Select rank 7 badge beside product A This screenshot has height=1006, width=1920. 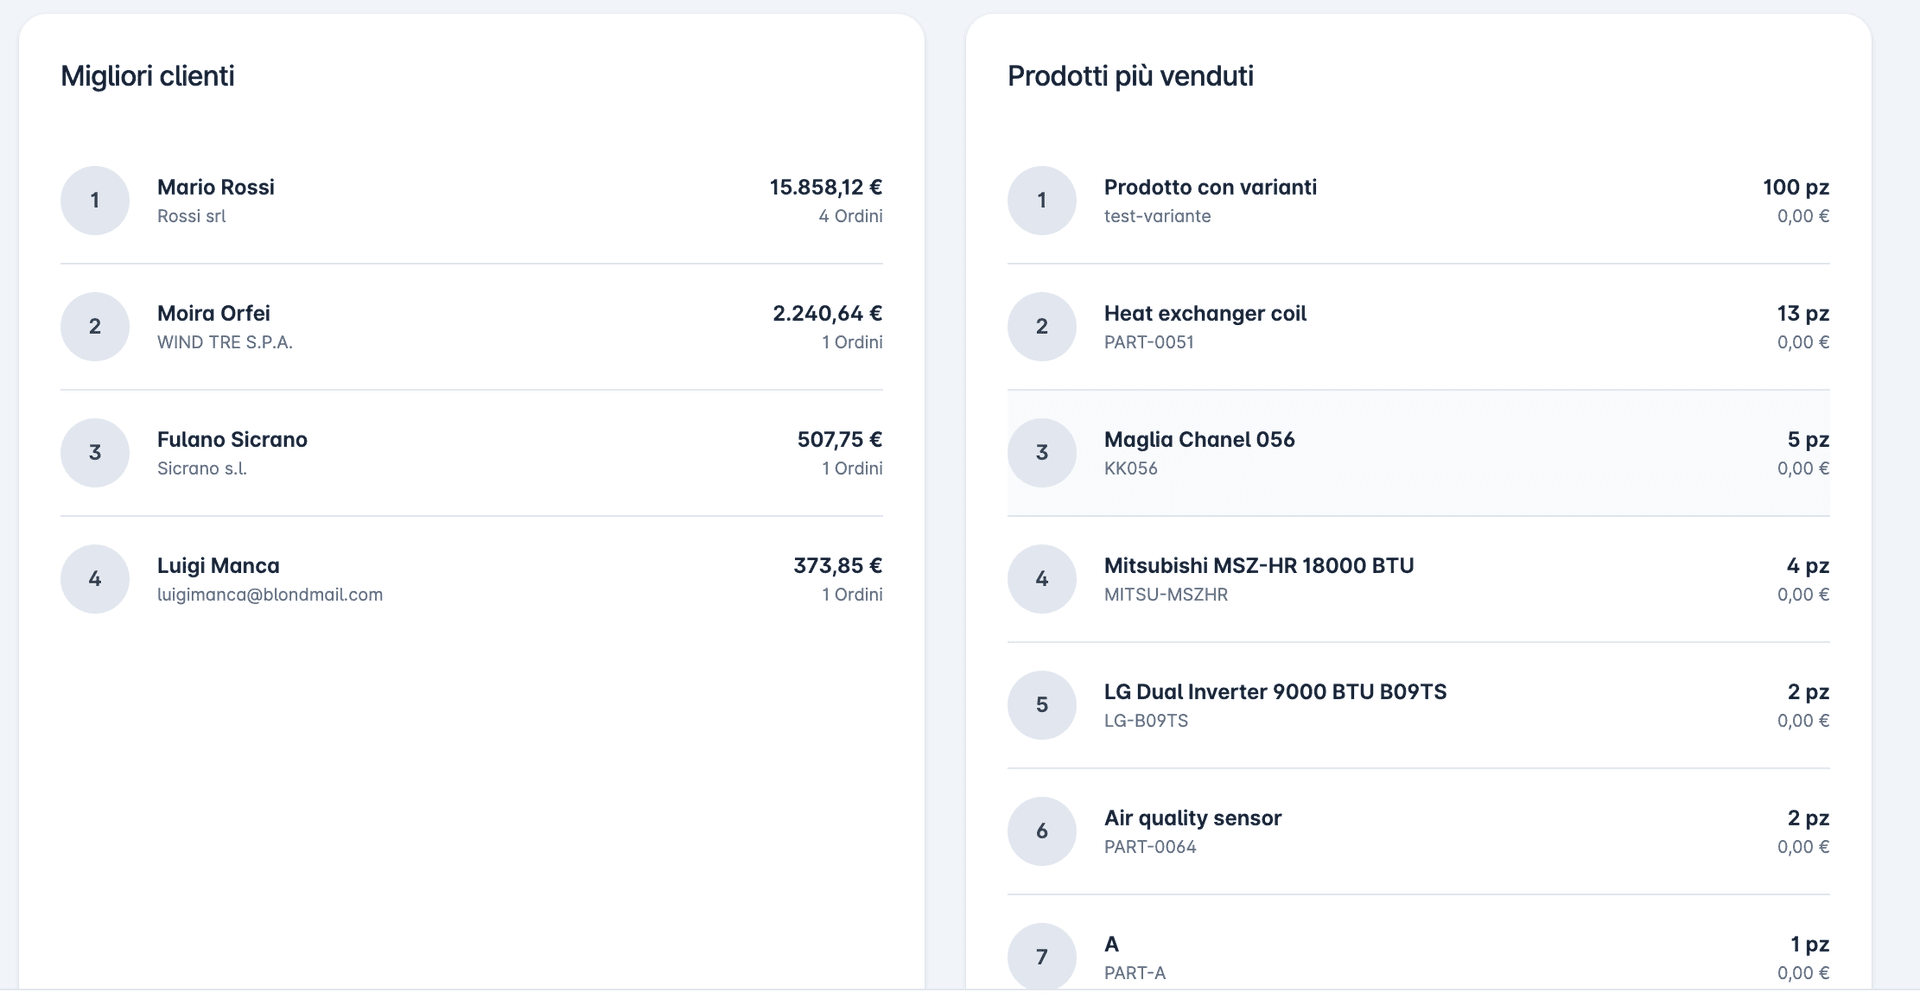tap(1041, 956)
